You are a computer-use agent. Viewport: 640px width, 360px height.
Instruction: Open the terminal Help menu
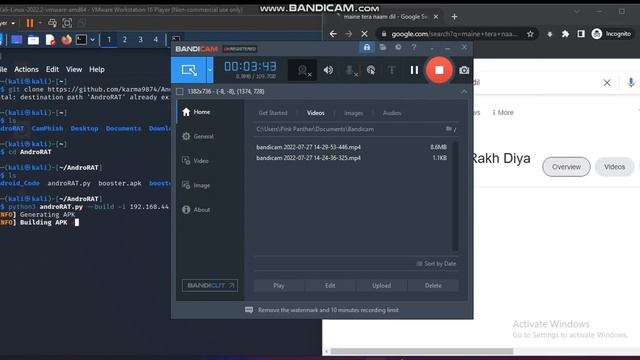[97, 69]
